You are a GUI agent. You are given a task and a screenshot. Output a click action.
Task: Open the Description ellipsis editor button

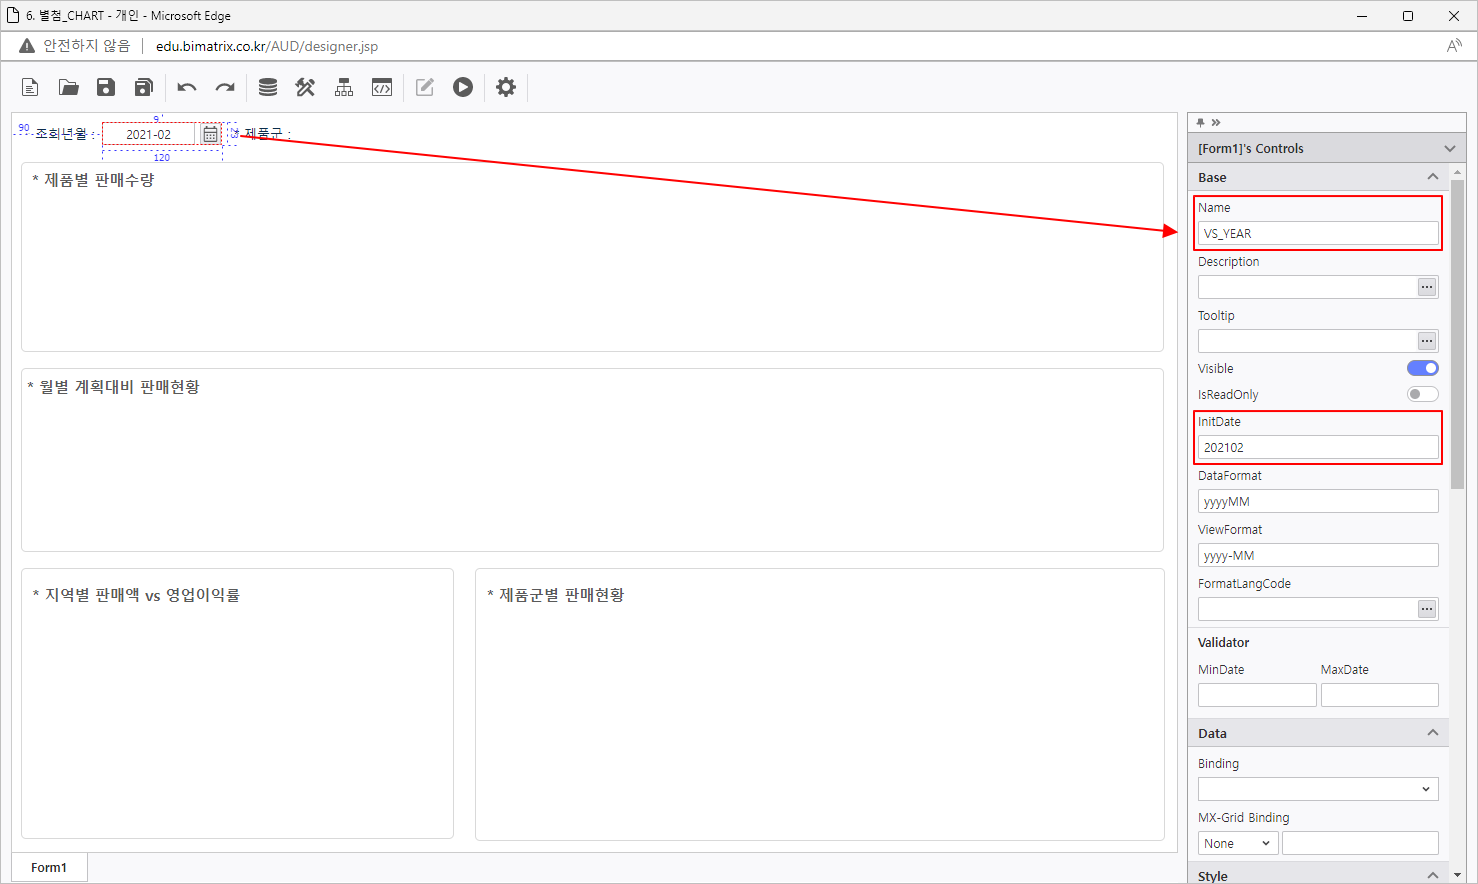1427,287
